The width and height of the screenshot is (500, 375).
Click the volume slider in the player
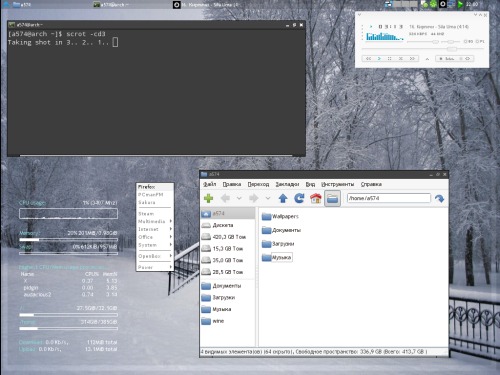[423, 42]
